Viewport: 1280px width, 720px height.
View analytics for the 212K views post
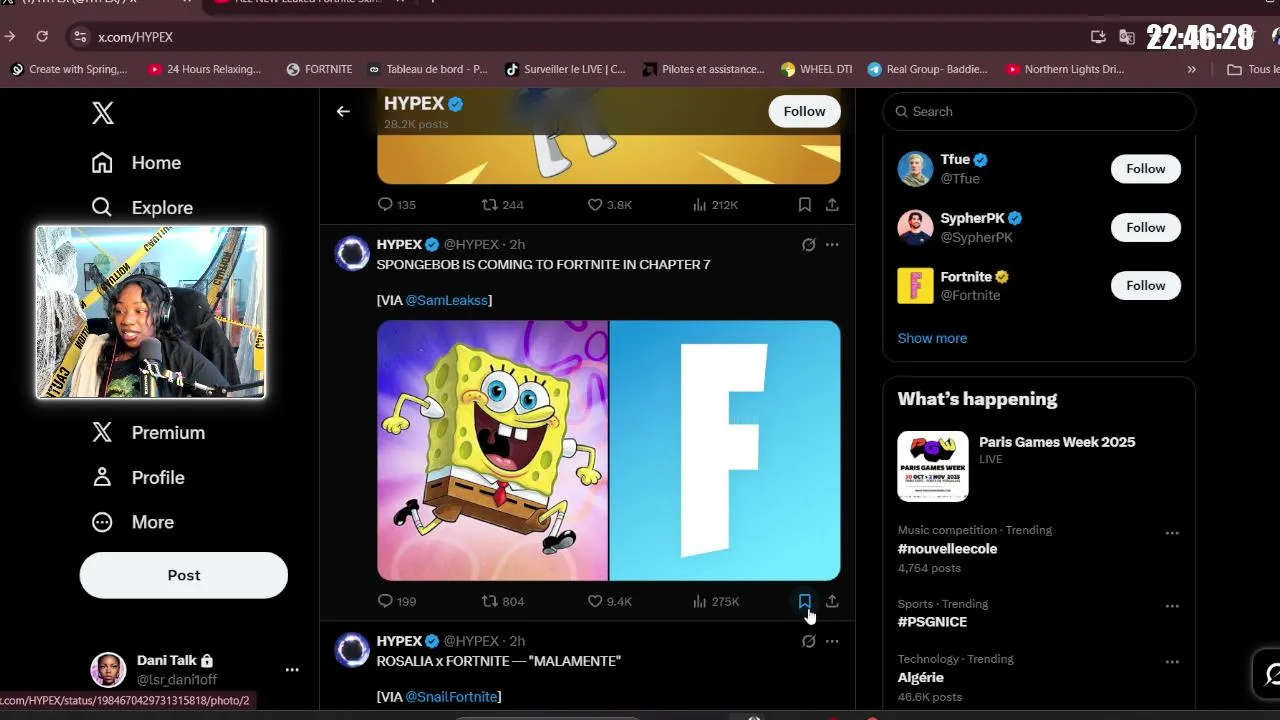(x=715, y=205)
